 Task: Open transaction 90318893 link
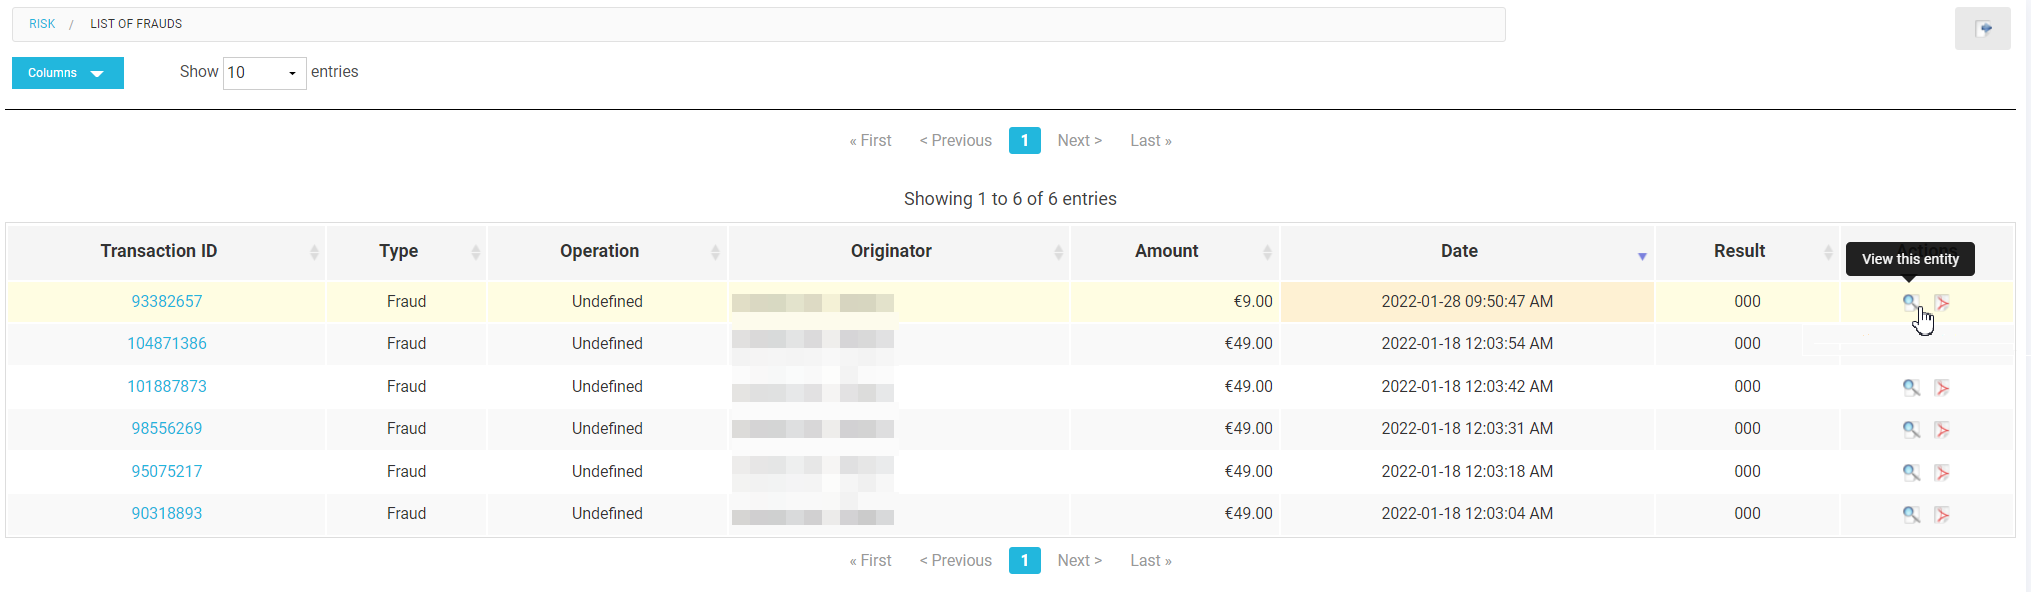coord(167,514)
